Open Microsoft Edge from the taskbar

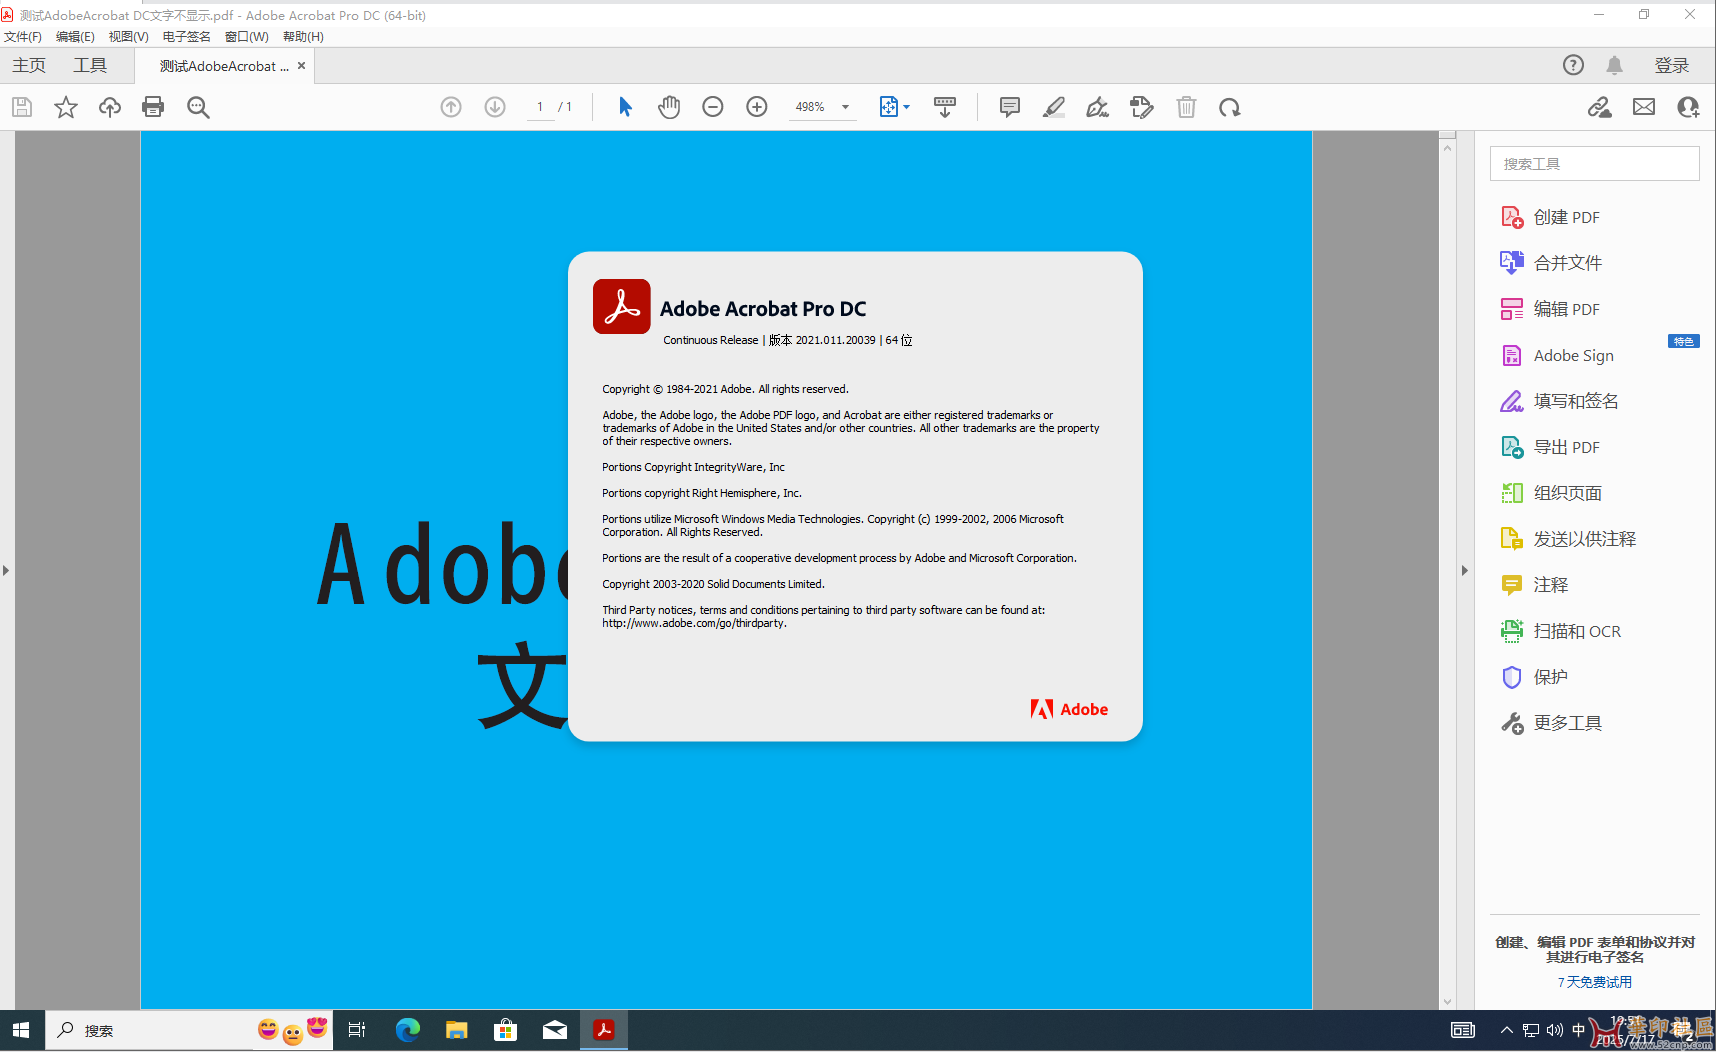pos(407,1030)
